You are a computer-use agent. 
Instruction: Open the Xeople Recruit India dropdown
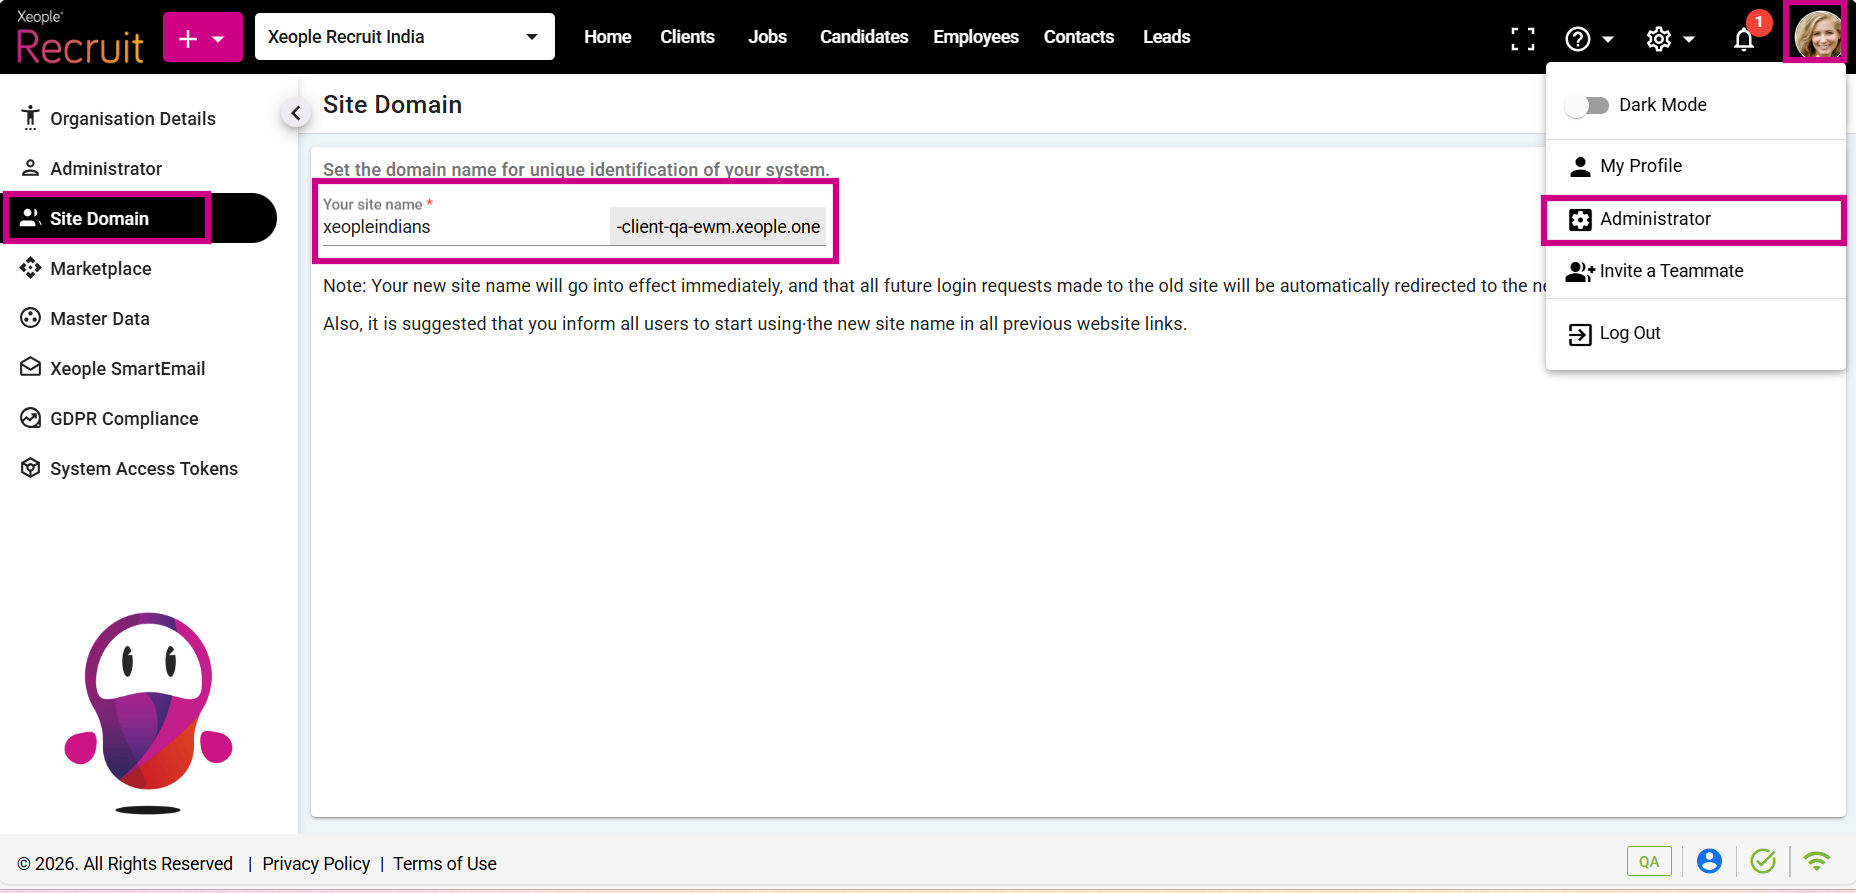(404, 37)
